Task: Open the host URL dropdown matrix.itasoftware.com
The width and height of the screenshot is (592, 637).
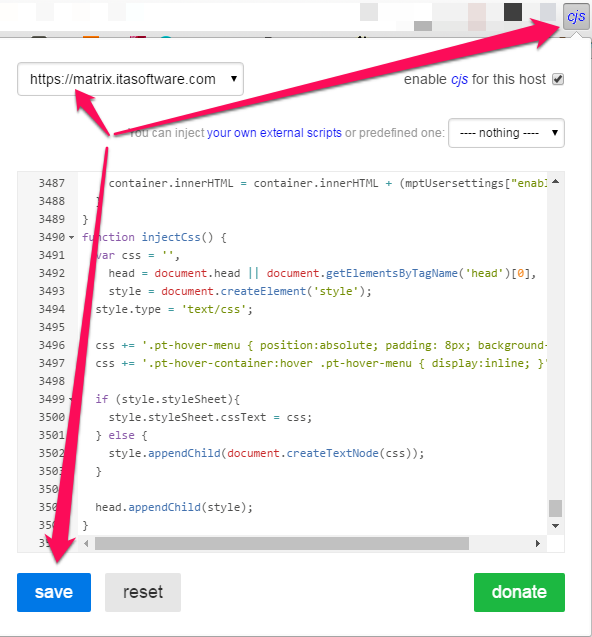Action: point(130,79)
